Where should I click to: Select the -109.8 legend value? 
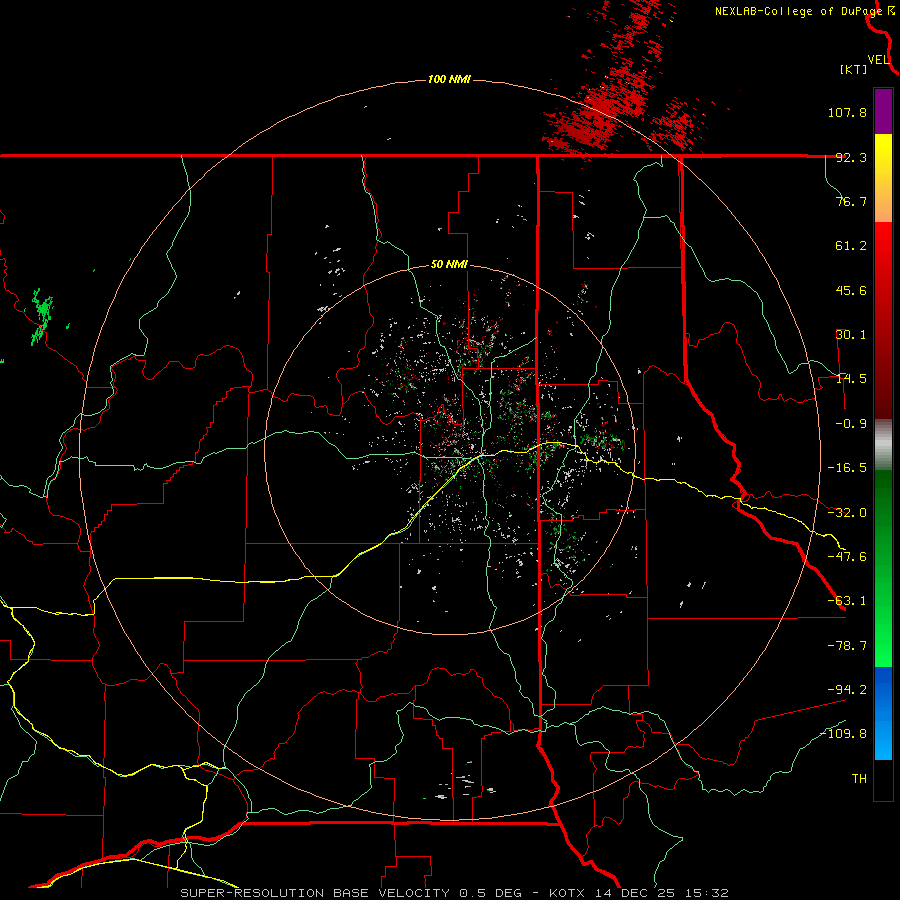844,734
